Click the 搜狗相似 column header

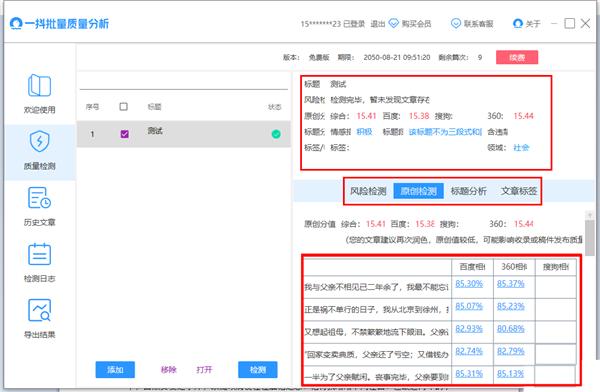click(556, 267)
